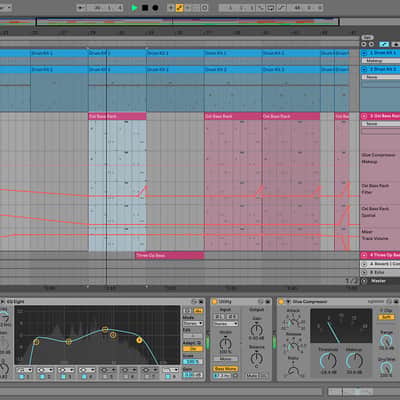Click the arrangement overview strip
Screen dimensions: 400x400
click(x=187, y=22)
